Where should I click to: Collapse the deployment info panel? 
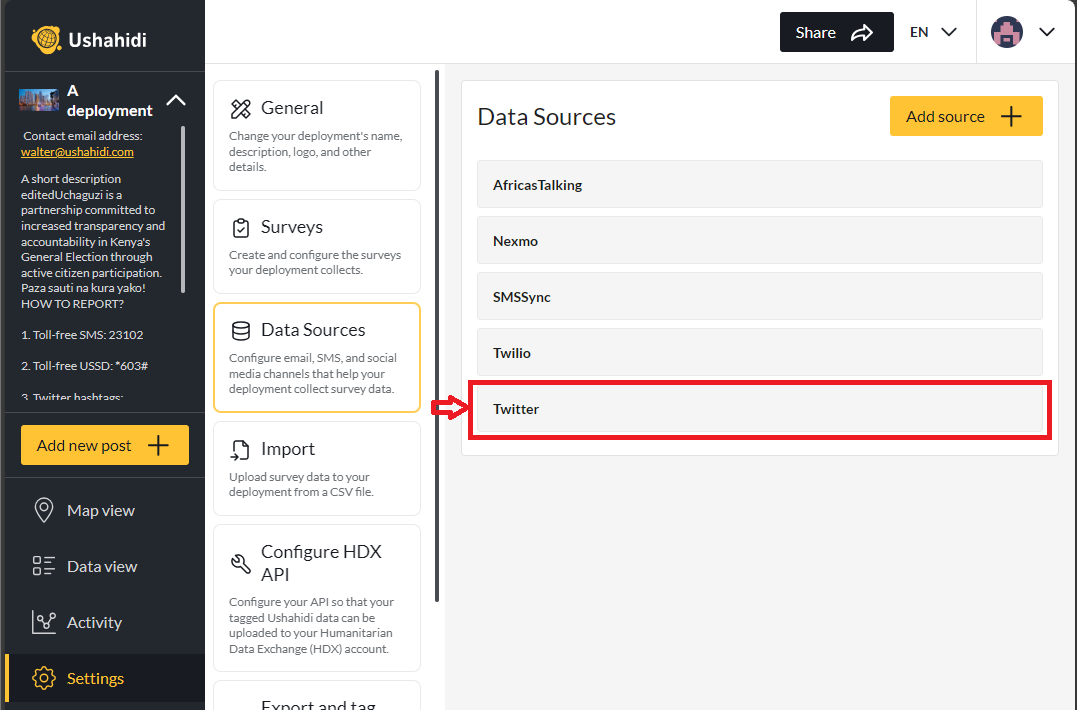click(175, 100)
